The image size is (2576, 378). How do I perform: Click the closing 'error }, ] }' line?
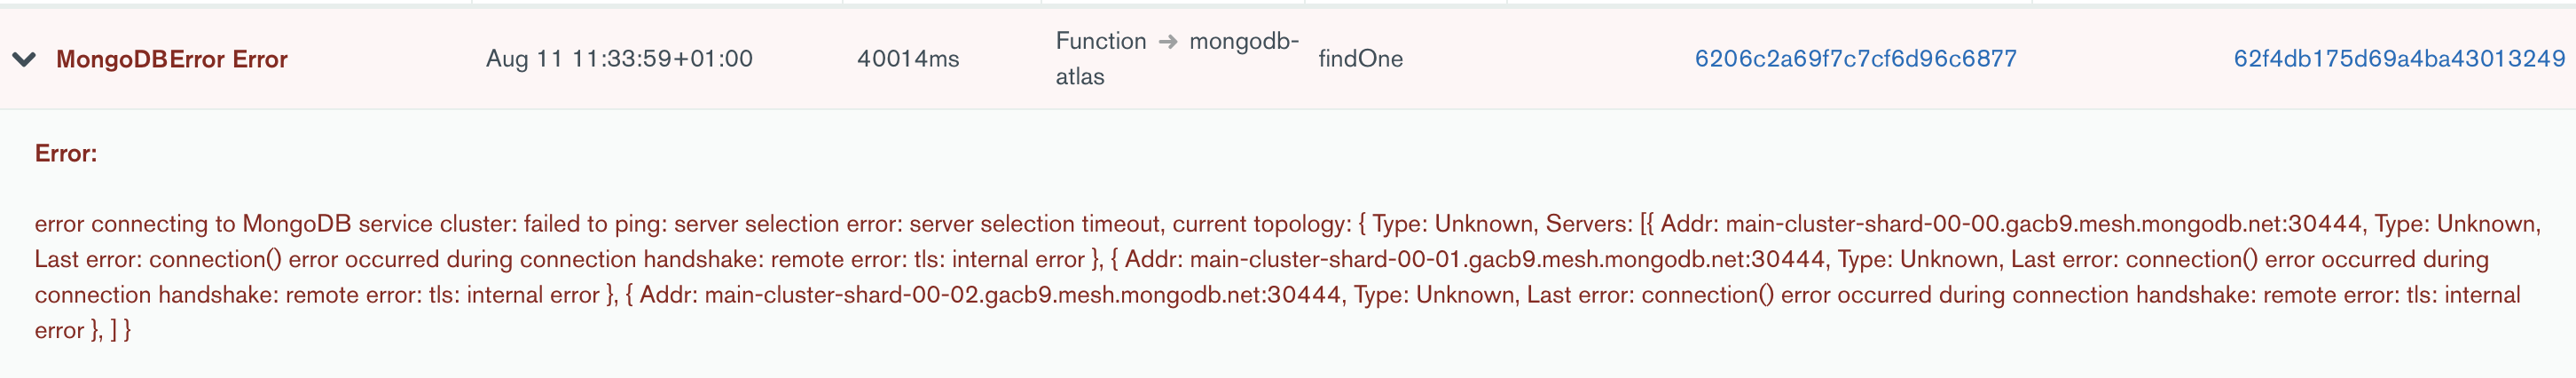click(83, 331)
